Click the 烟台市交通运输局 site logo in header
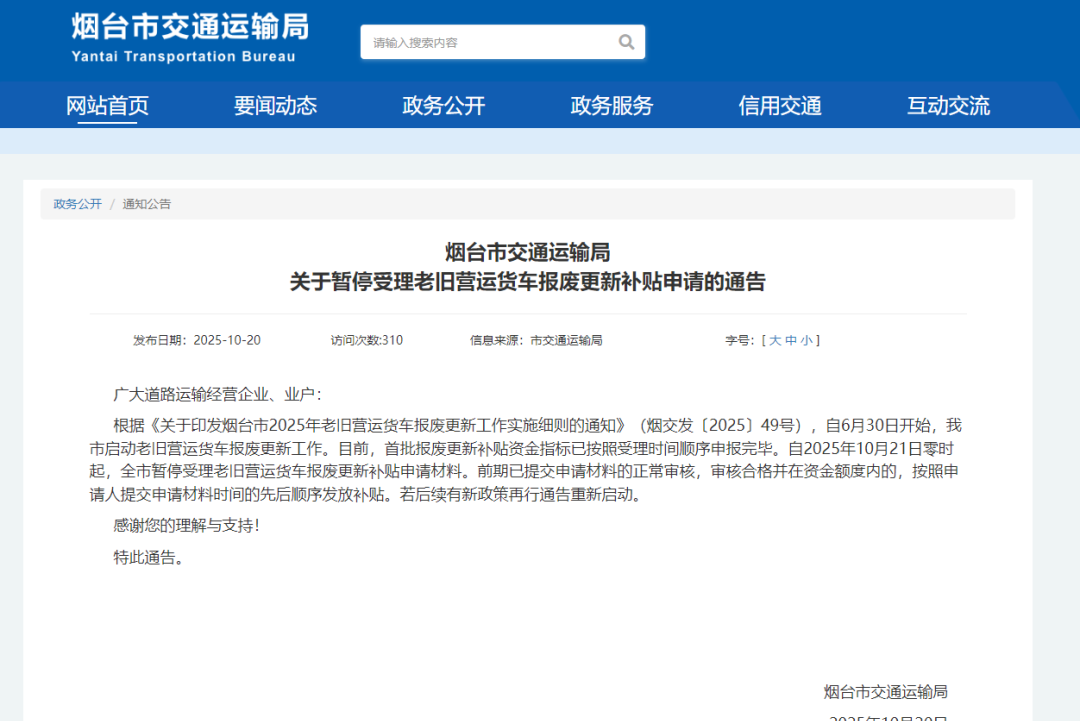 click(x=190, y=27)
